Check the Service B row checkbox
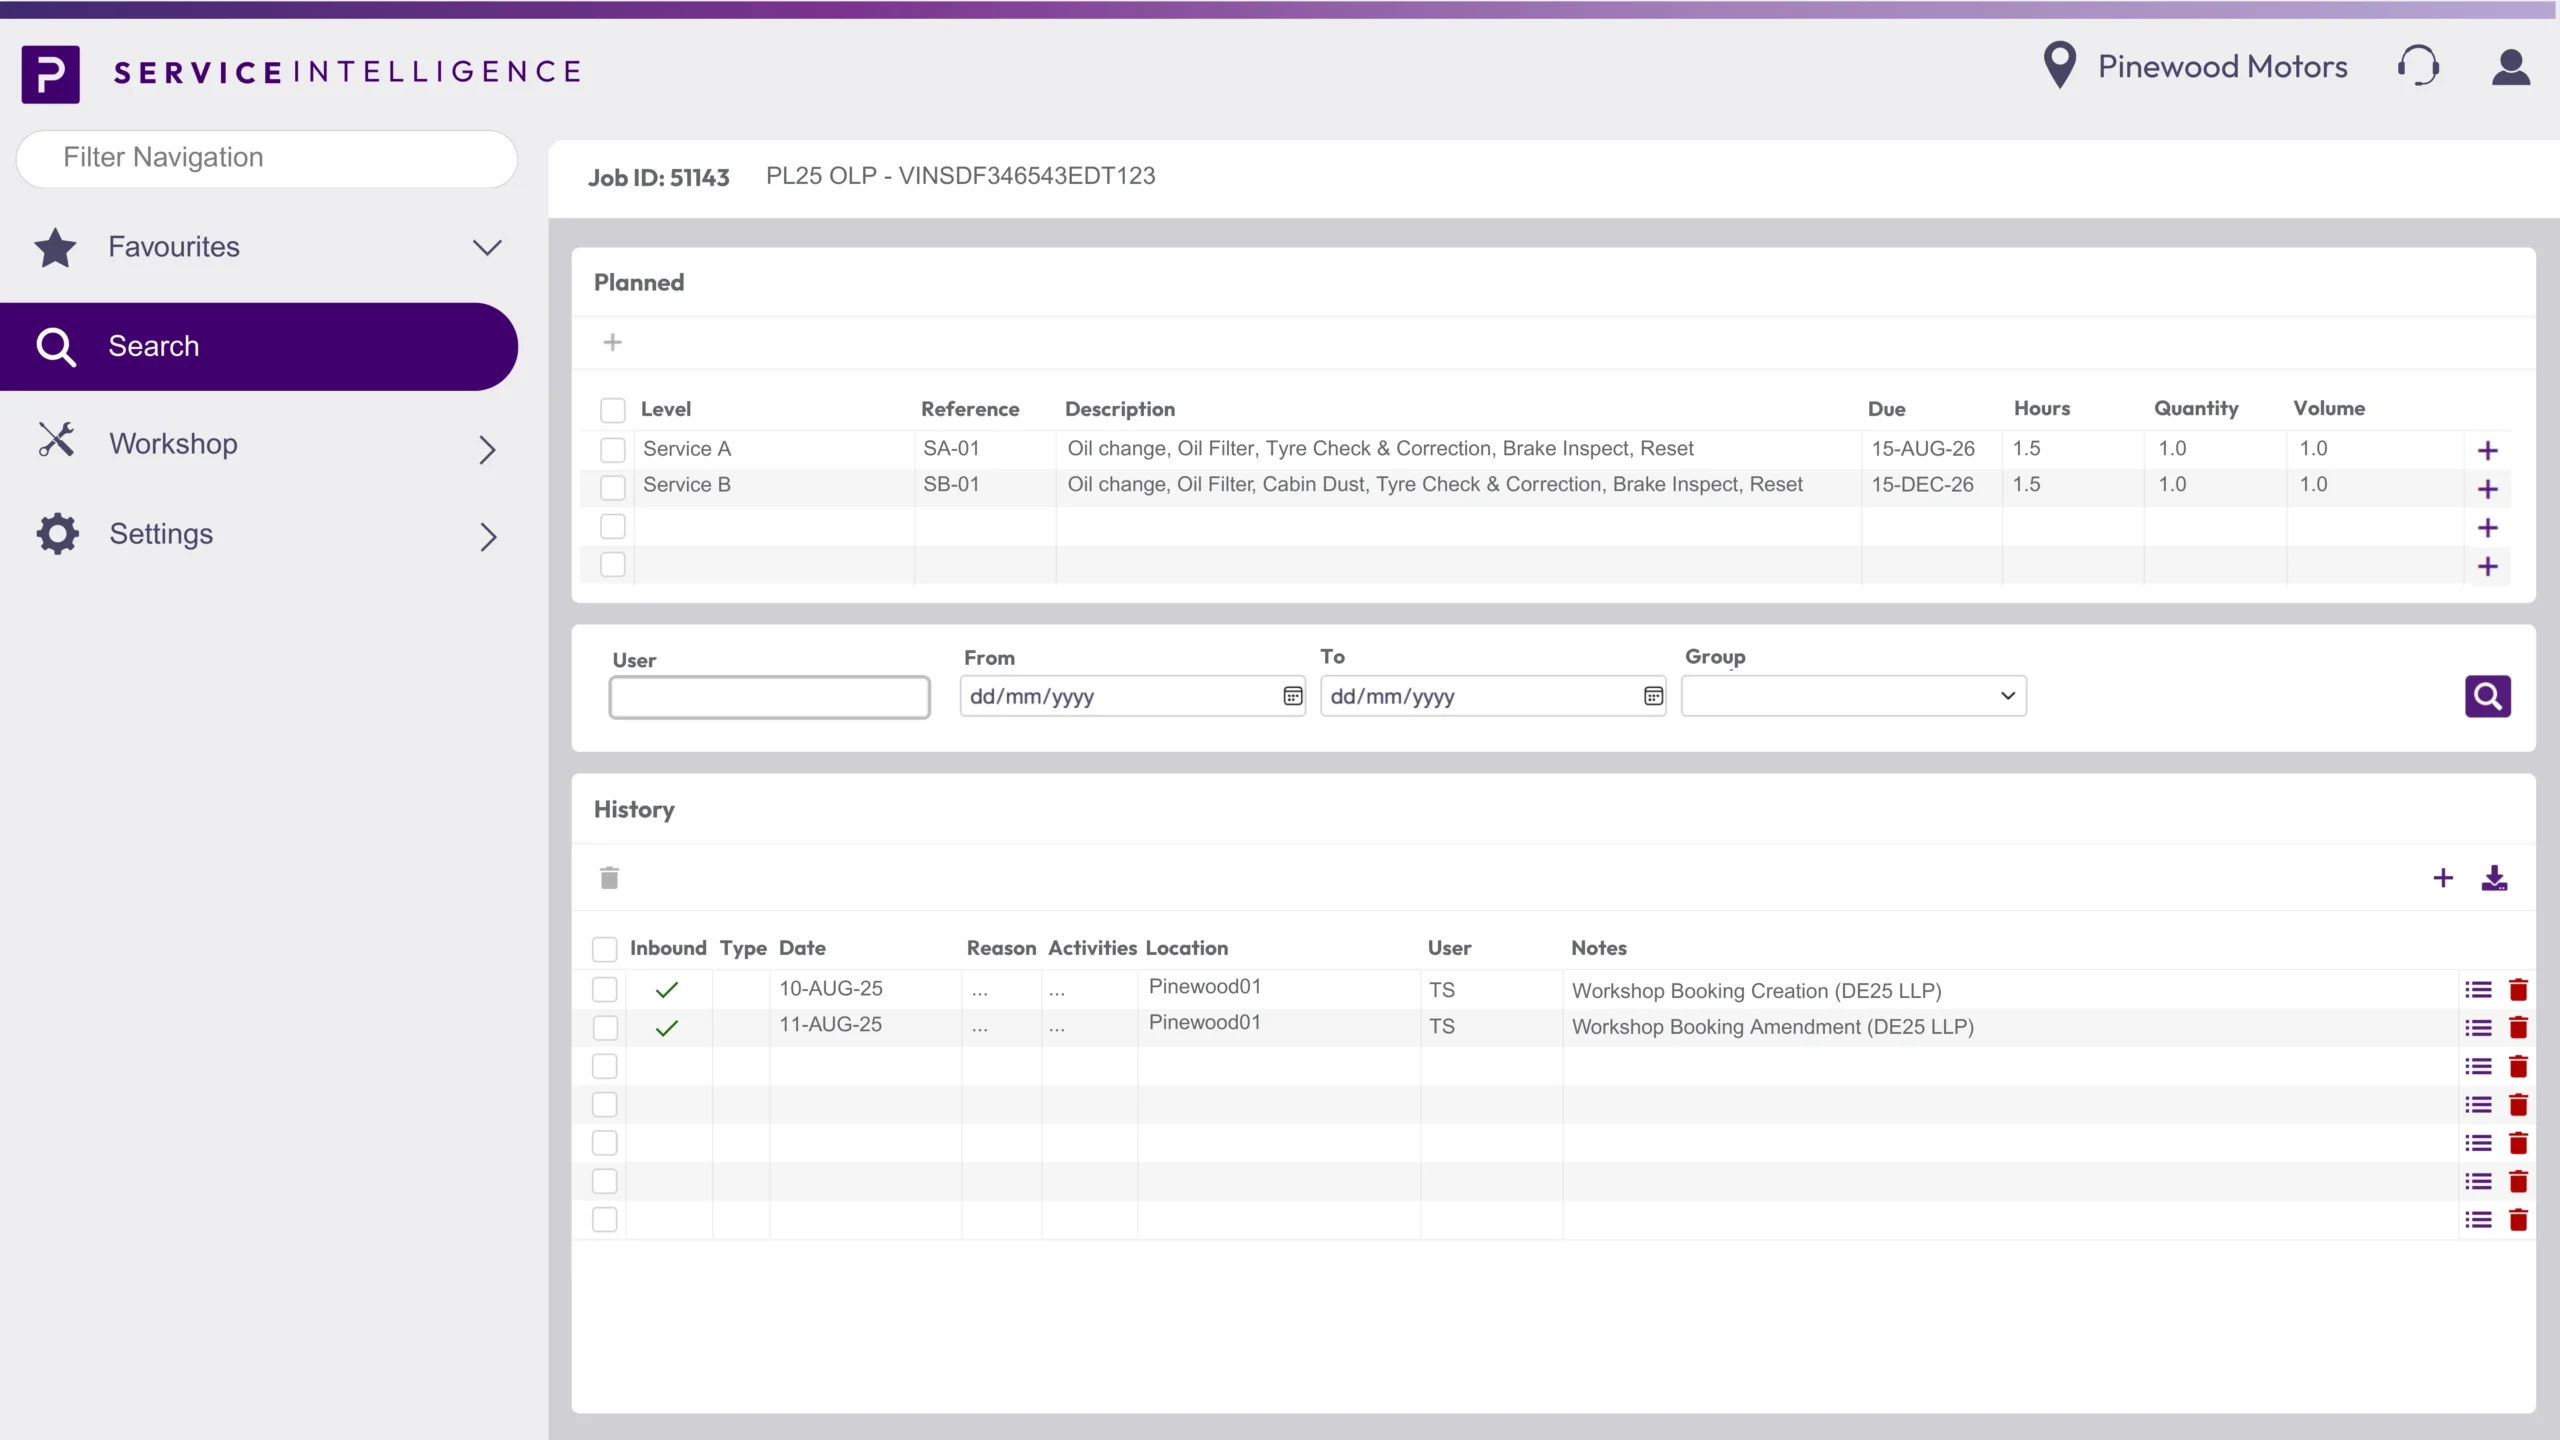The image size is (2560, 1440). 613,488
